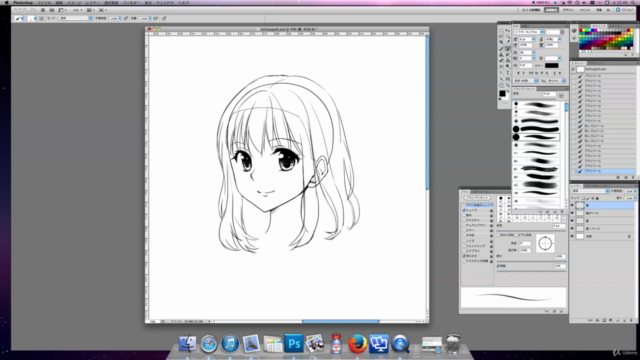
Task: Enable デュアルブラシ checkbox
Action: point(464,225)
